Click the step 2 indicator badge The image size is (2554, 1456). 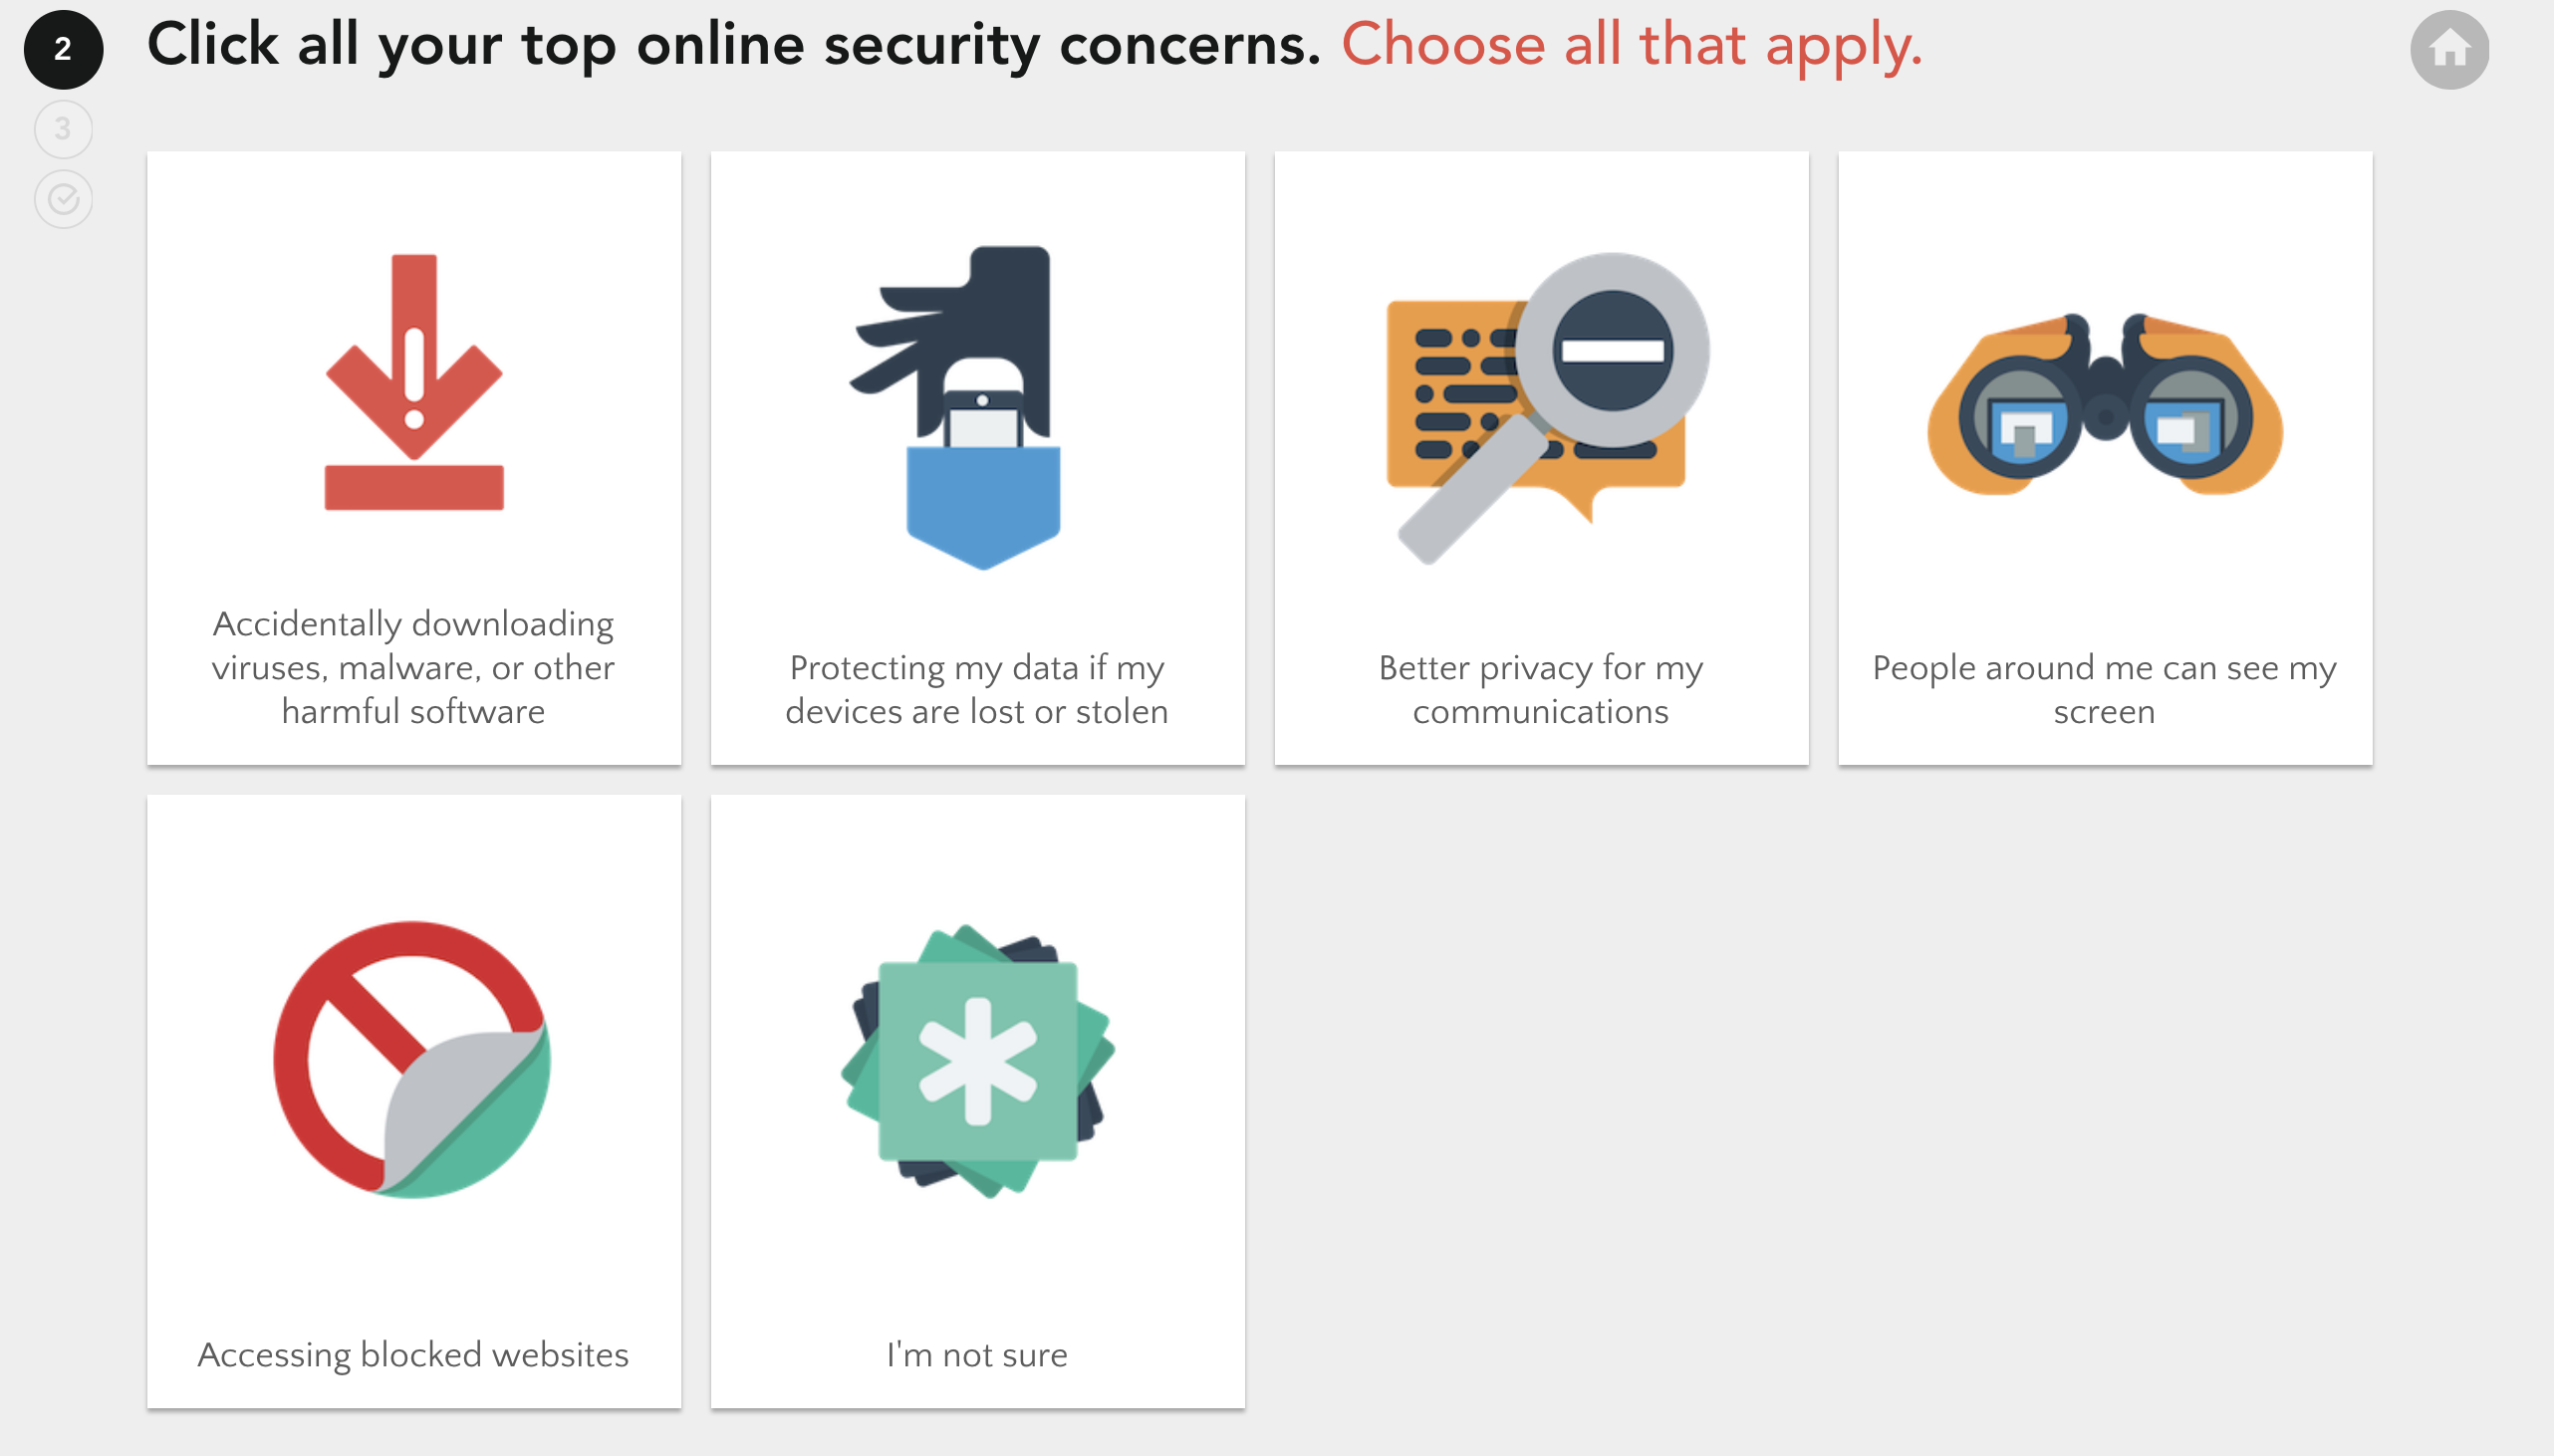[x=62, y=46]
